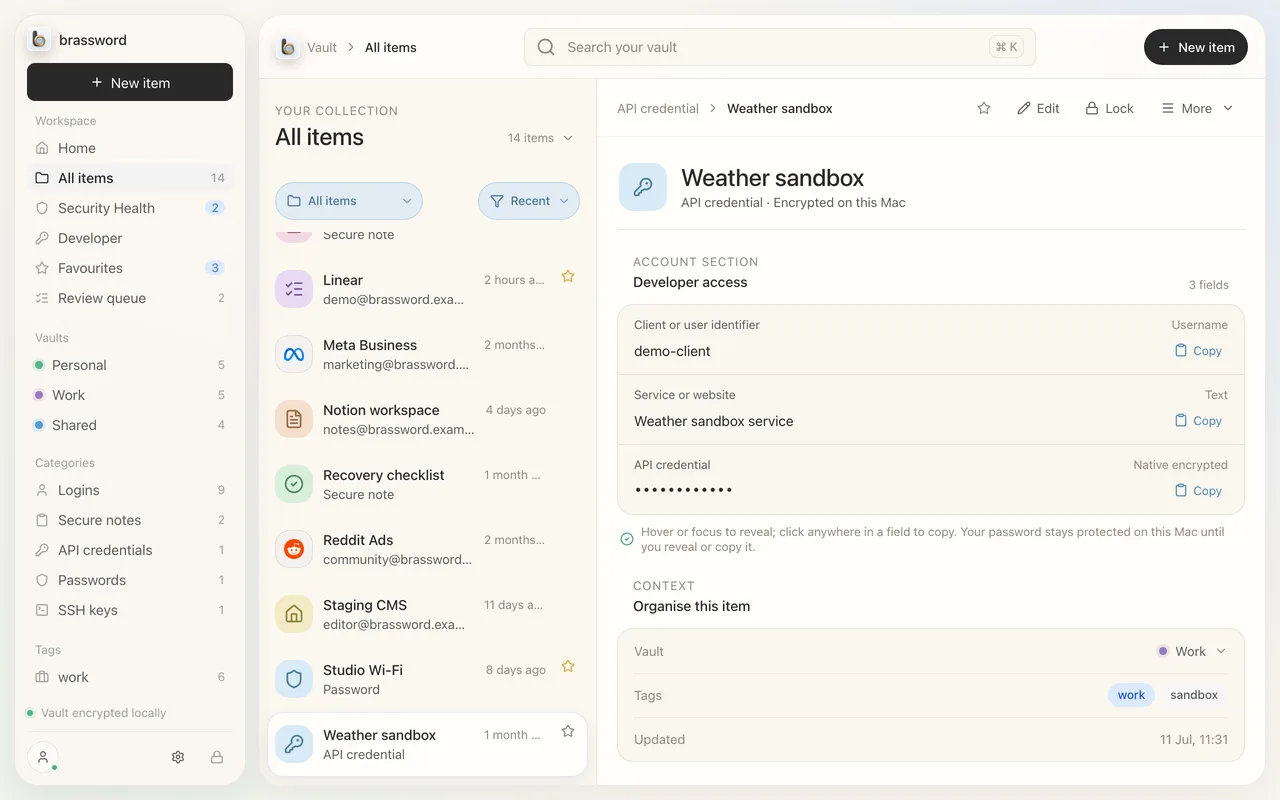Click the Studio Wi-Fi shield icon

(294, 679)
